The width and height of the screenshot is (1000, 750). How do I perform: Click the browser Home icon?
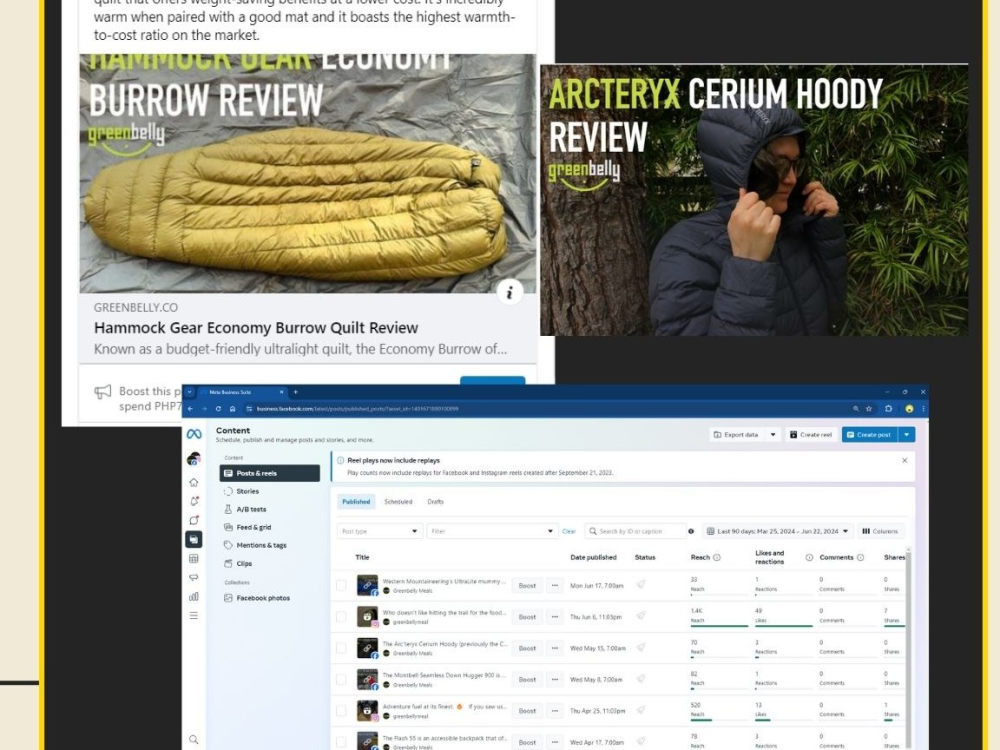[233, 409]
